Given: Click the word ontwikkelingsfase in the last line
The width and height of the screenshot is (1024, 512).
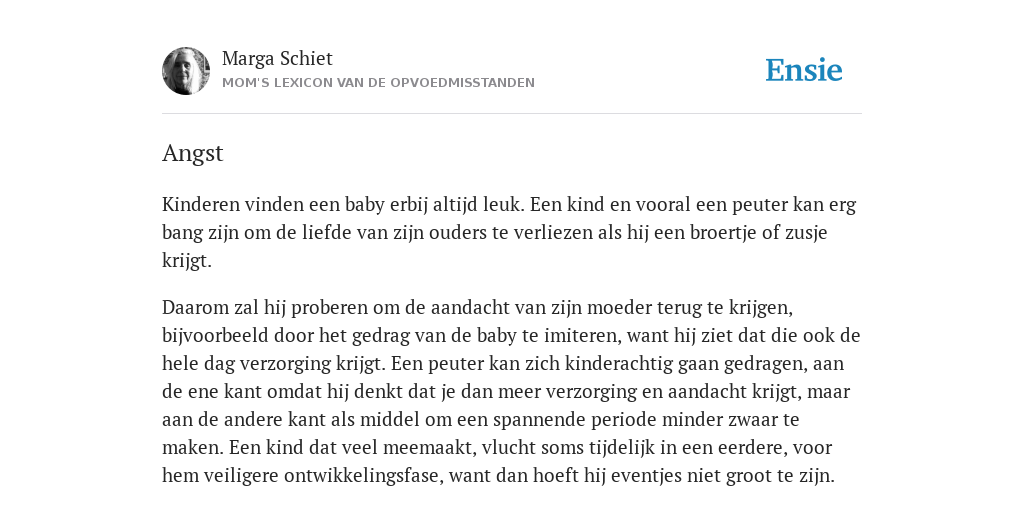Looking at the screenshot, I should (362, 476).
